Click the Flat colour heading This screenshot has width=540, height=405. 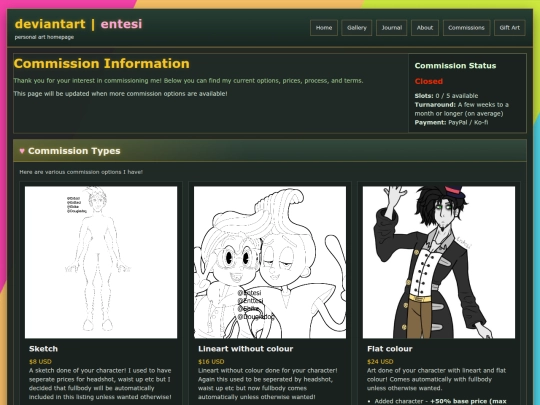[390, 349]
